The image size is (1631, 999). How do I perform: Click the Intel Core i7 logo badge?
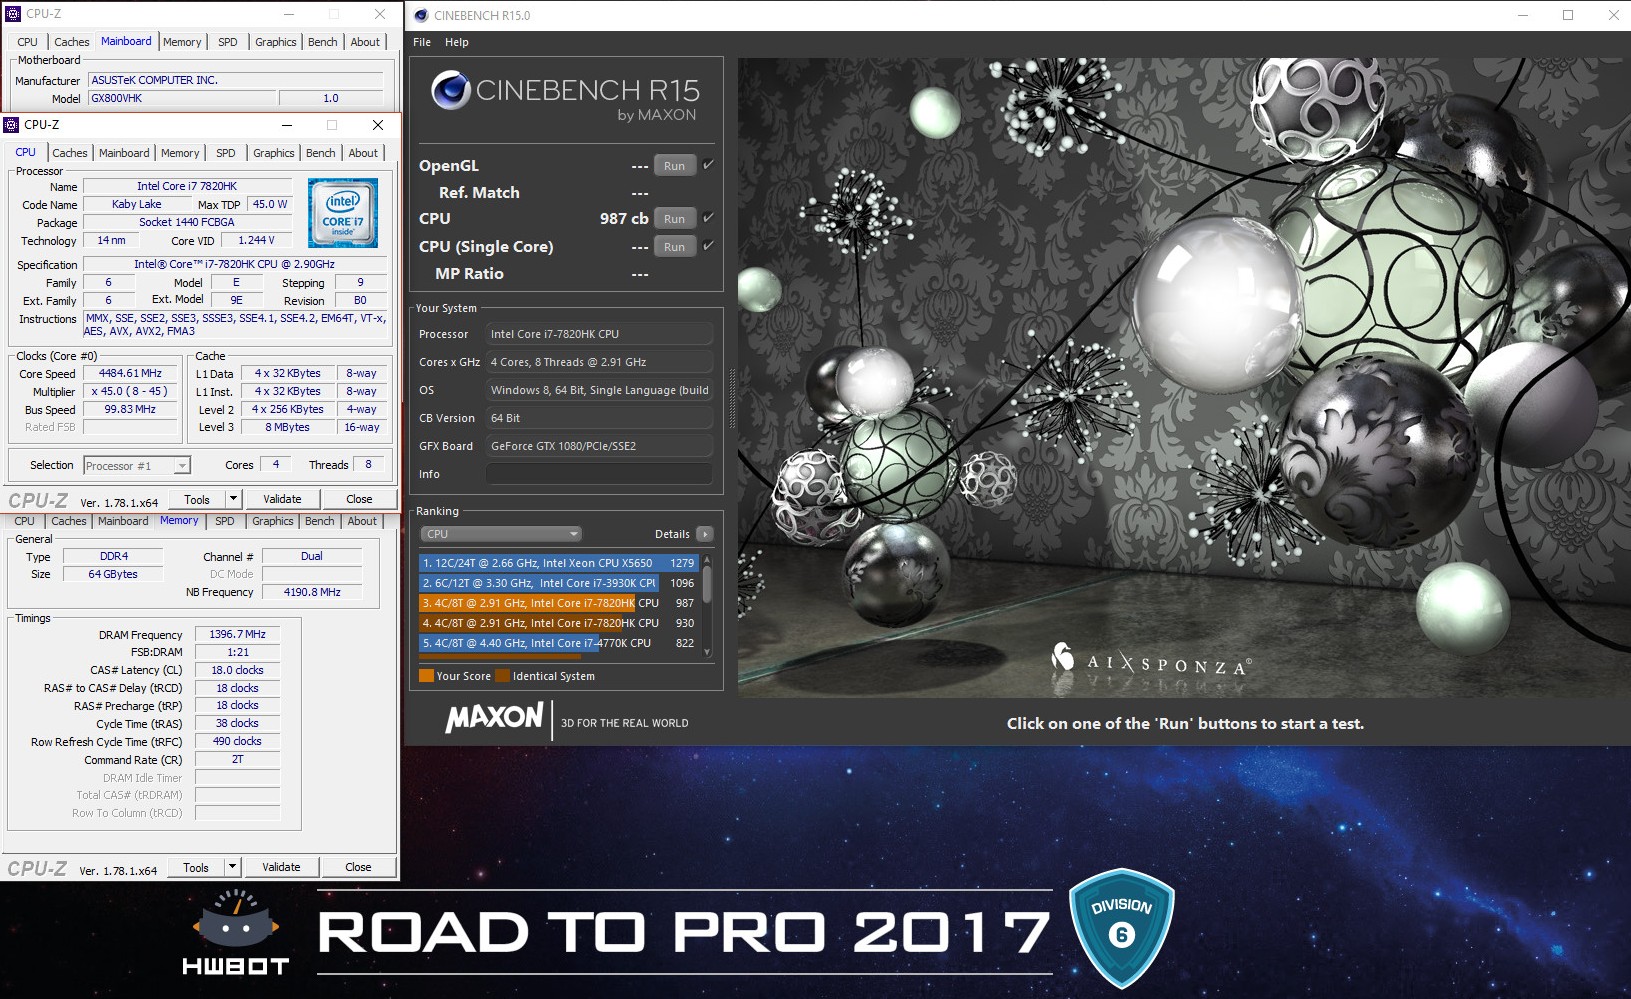pyautogui.click(x=342, y=212)
